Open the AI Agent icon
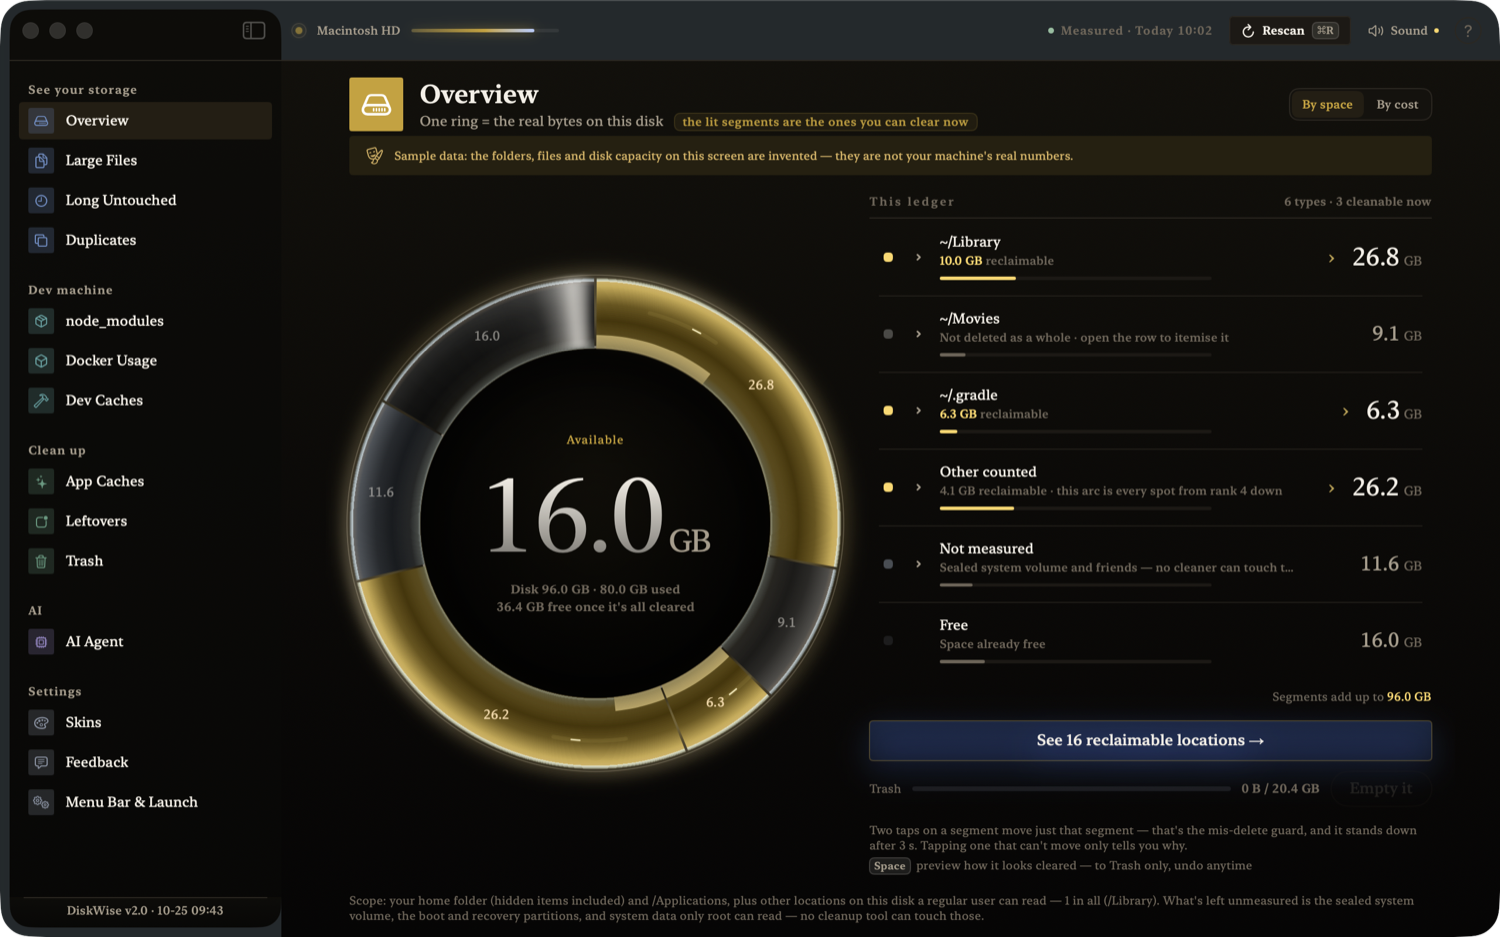The height and width of the screenshot is (937, 1500). (41, 642)
